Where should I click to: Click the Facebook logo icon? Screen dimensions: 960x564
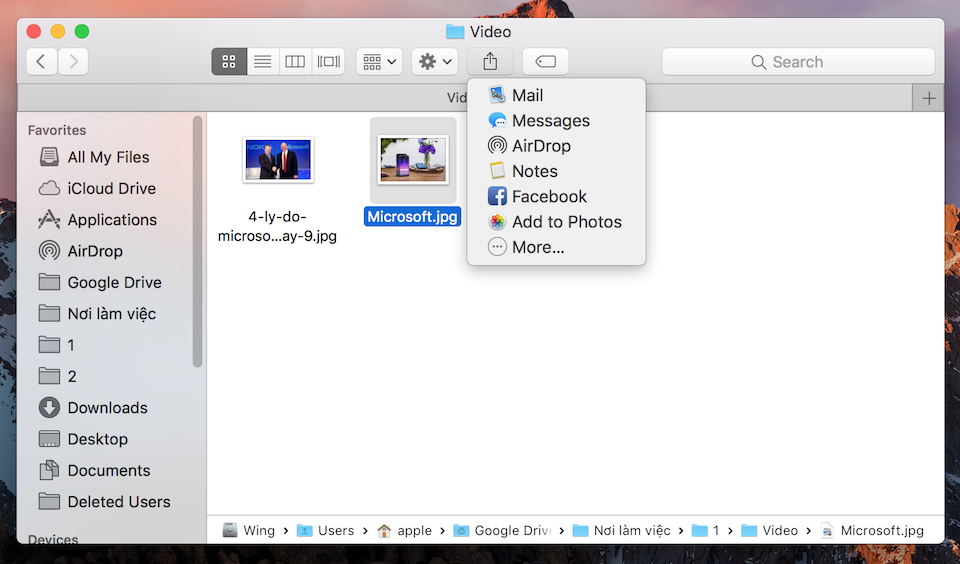[497, 197]
